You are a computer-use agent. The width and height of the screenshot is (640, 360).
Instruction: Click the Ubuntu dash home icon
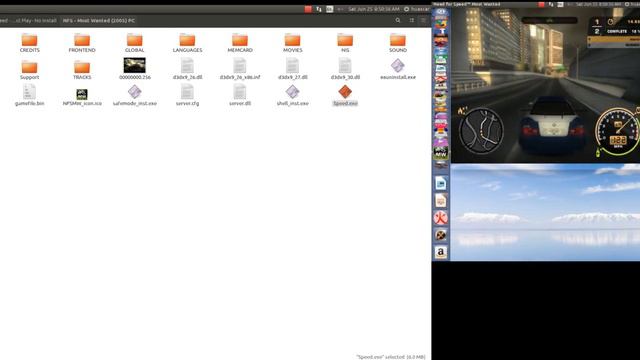click(441, 12)
